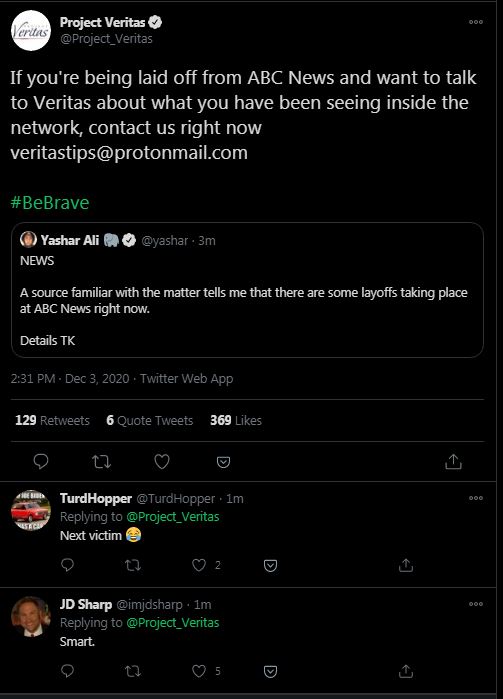Viewport: 503px width, 699px height.
Task: Open Project Veritas profile picture
Action: [x=31, y=31]
